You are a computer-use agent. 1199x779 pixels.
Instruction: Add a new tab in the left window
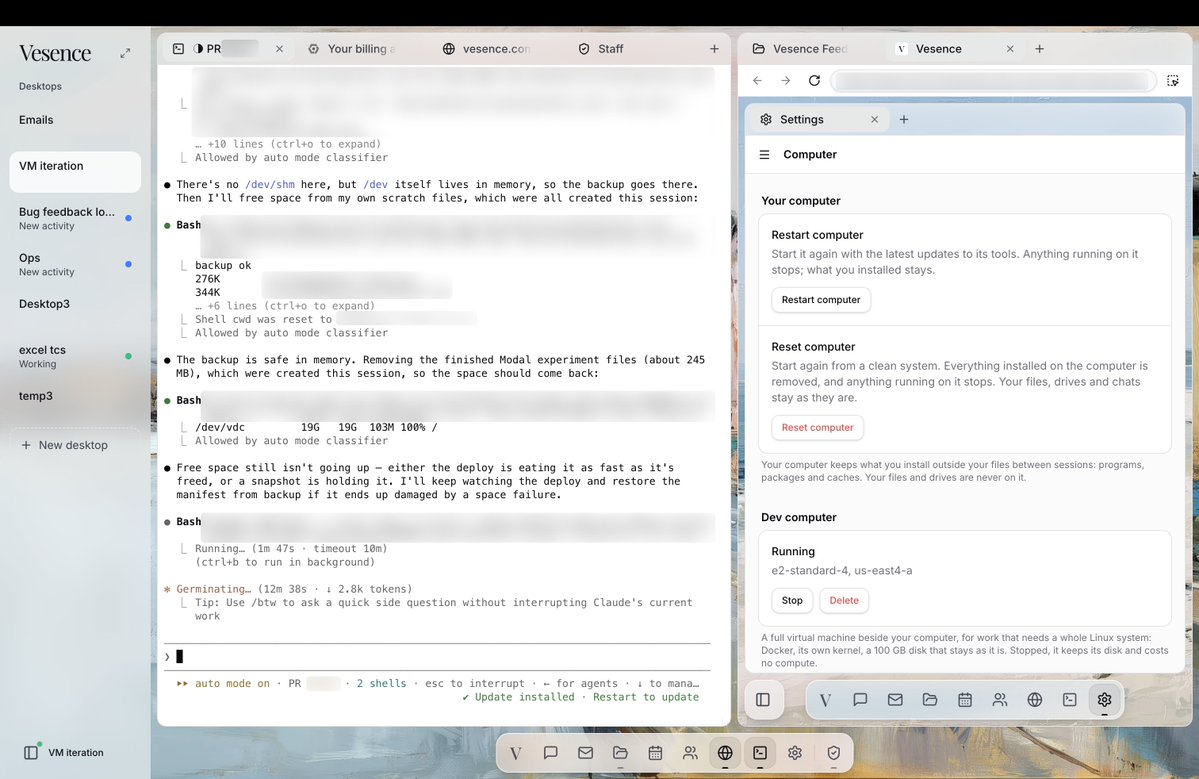714,49
